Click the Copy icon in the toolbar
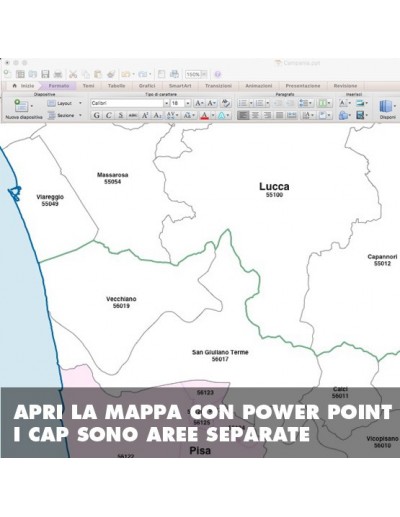Viewport: 400px width, 517px height. click(x=86, y=74)
